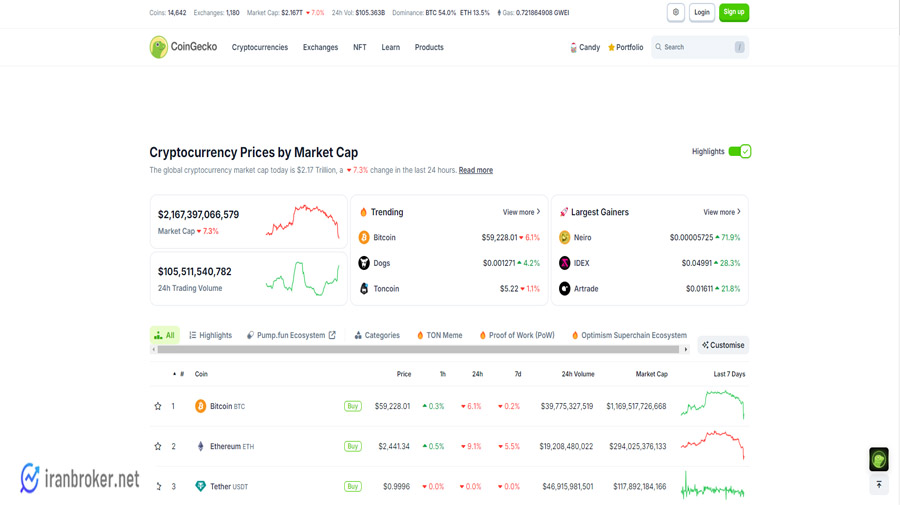Sort table by Price column header

[x=404, y=374]
